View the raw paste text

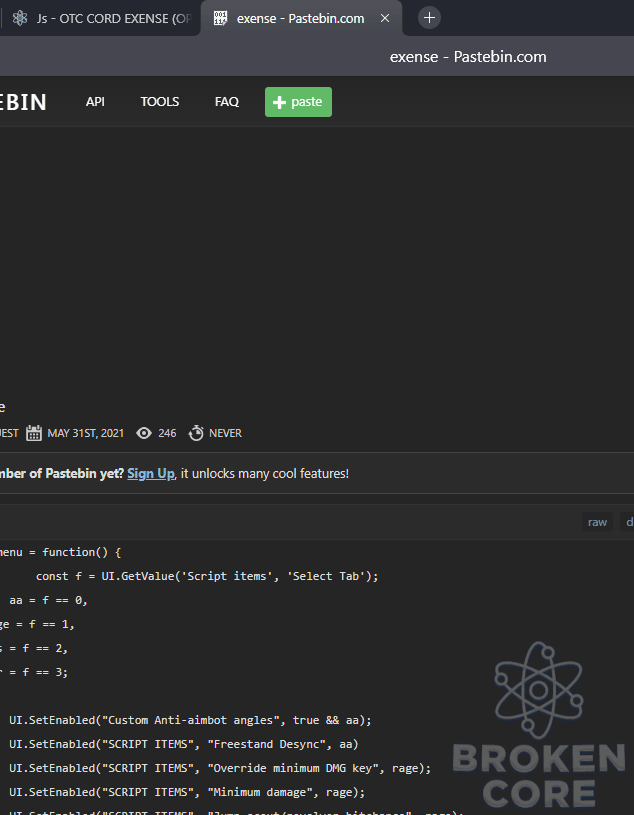coord(597,522)
